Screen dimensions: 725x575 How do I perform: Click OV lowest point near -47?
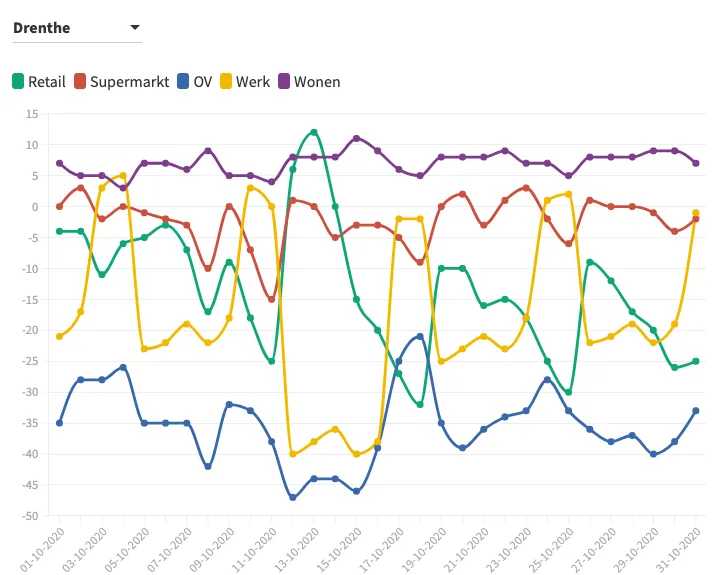[x=293, y=497]
